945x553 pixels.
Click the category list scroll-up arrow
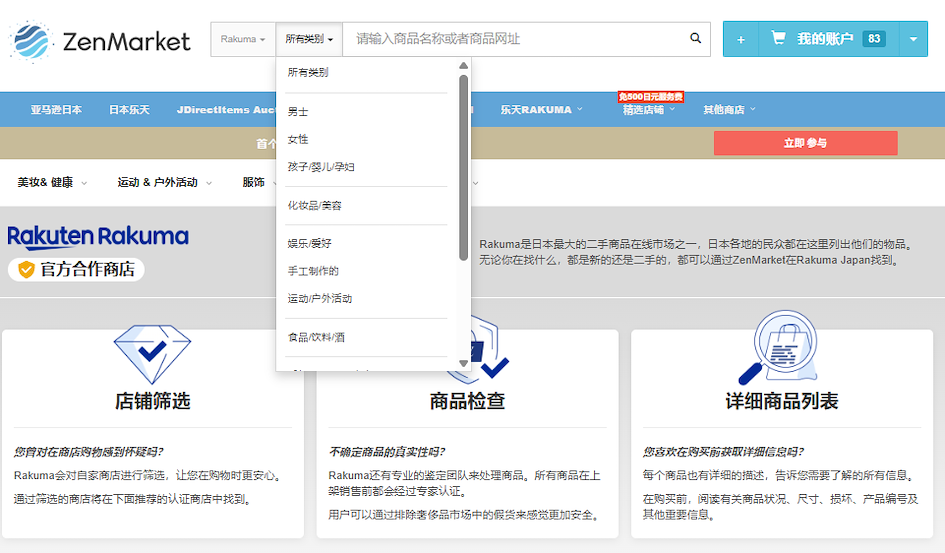[463, 67]
